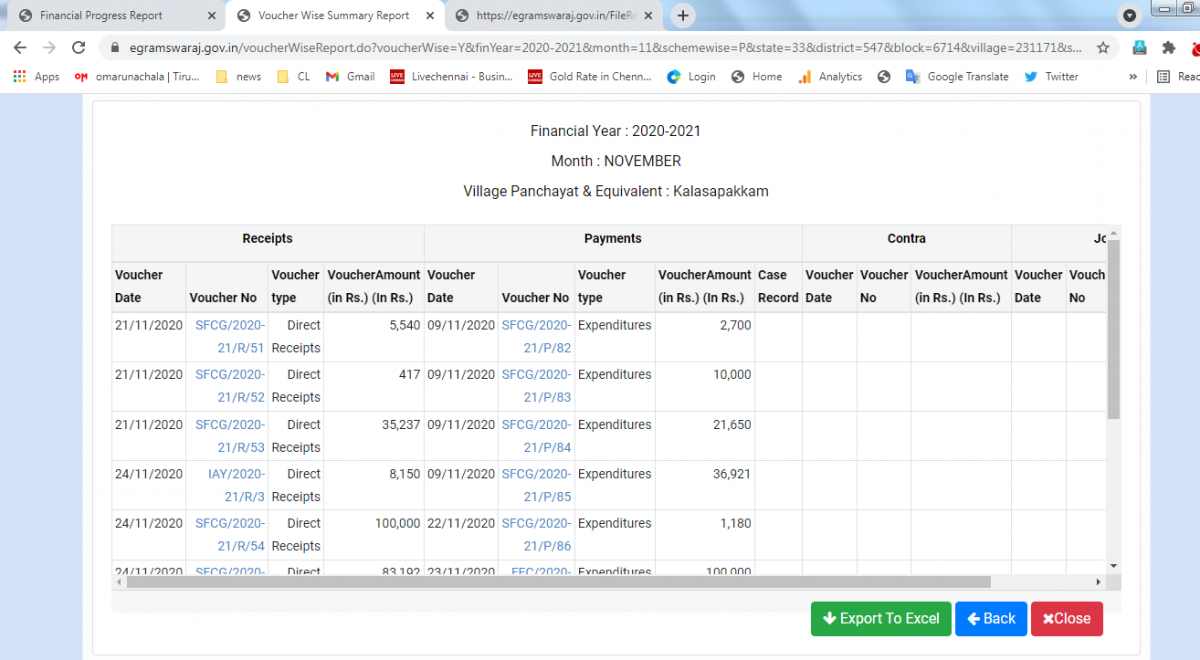The width and height of the screenshot is (1200, 660).
Task: Open the 'news' bookmark folder
Action: (239, 76)
